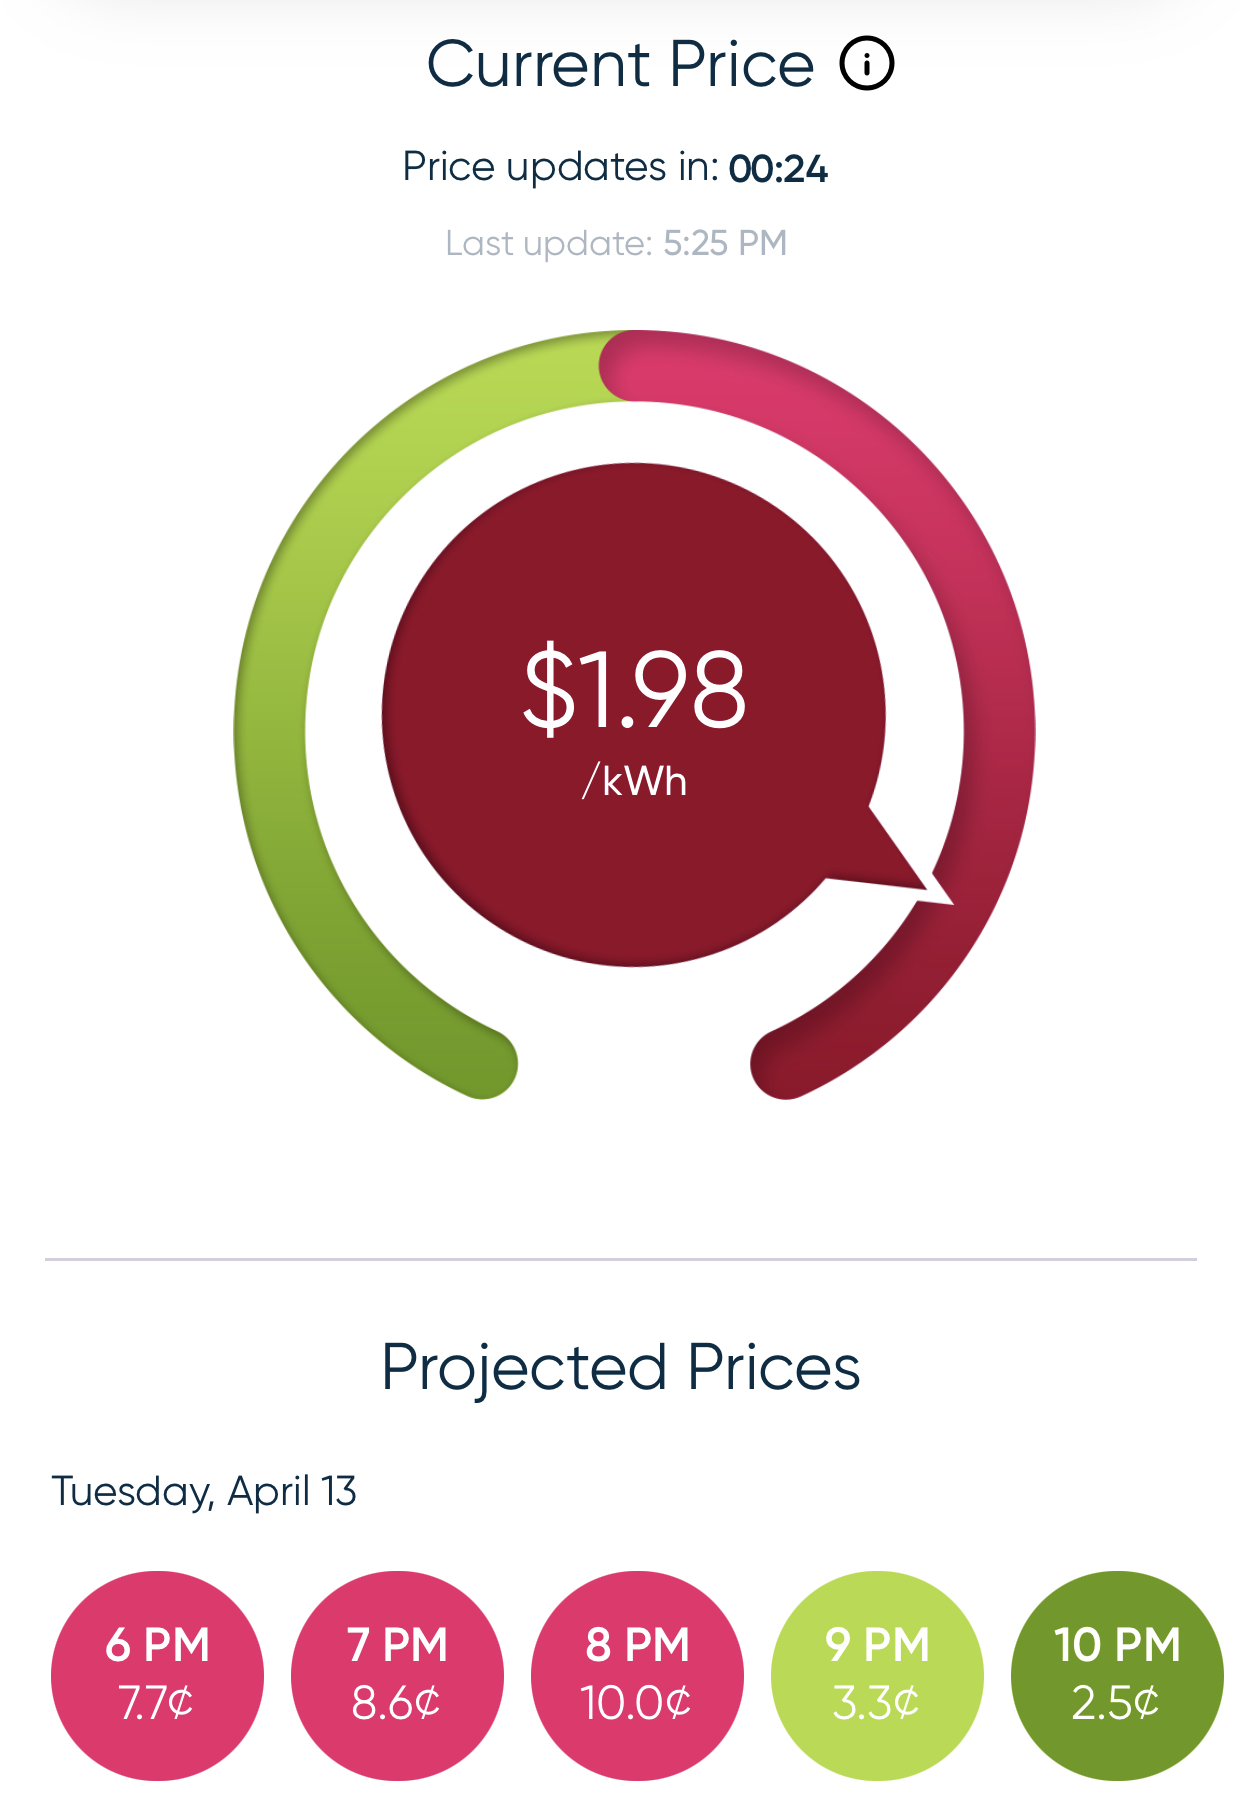Choose the 8 PM 10.0¢ projection
Image resolution: width=1242 pixels, height=1819 pixels.
(x=637, y=1675)
